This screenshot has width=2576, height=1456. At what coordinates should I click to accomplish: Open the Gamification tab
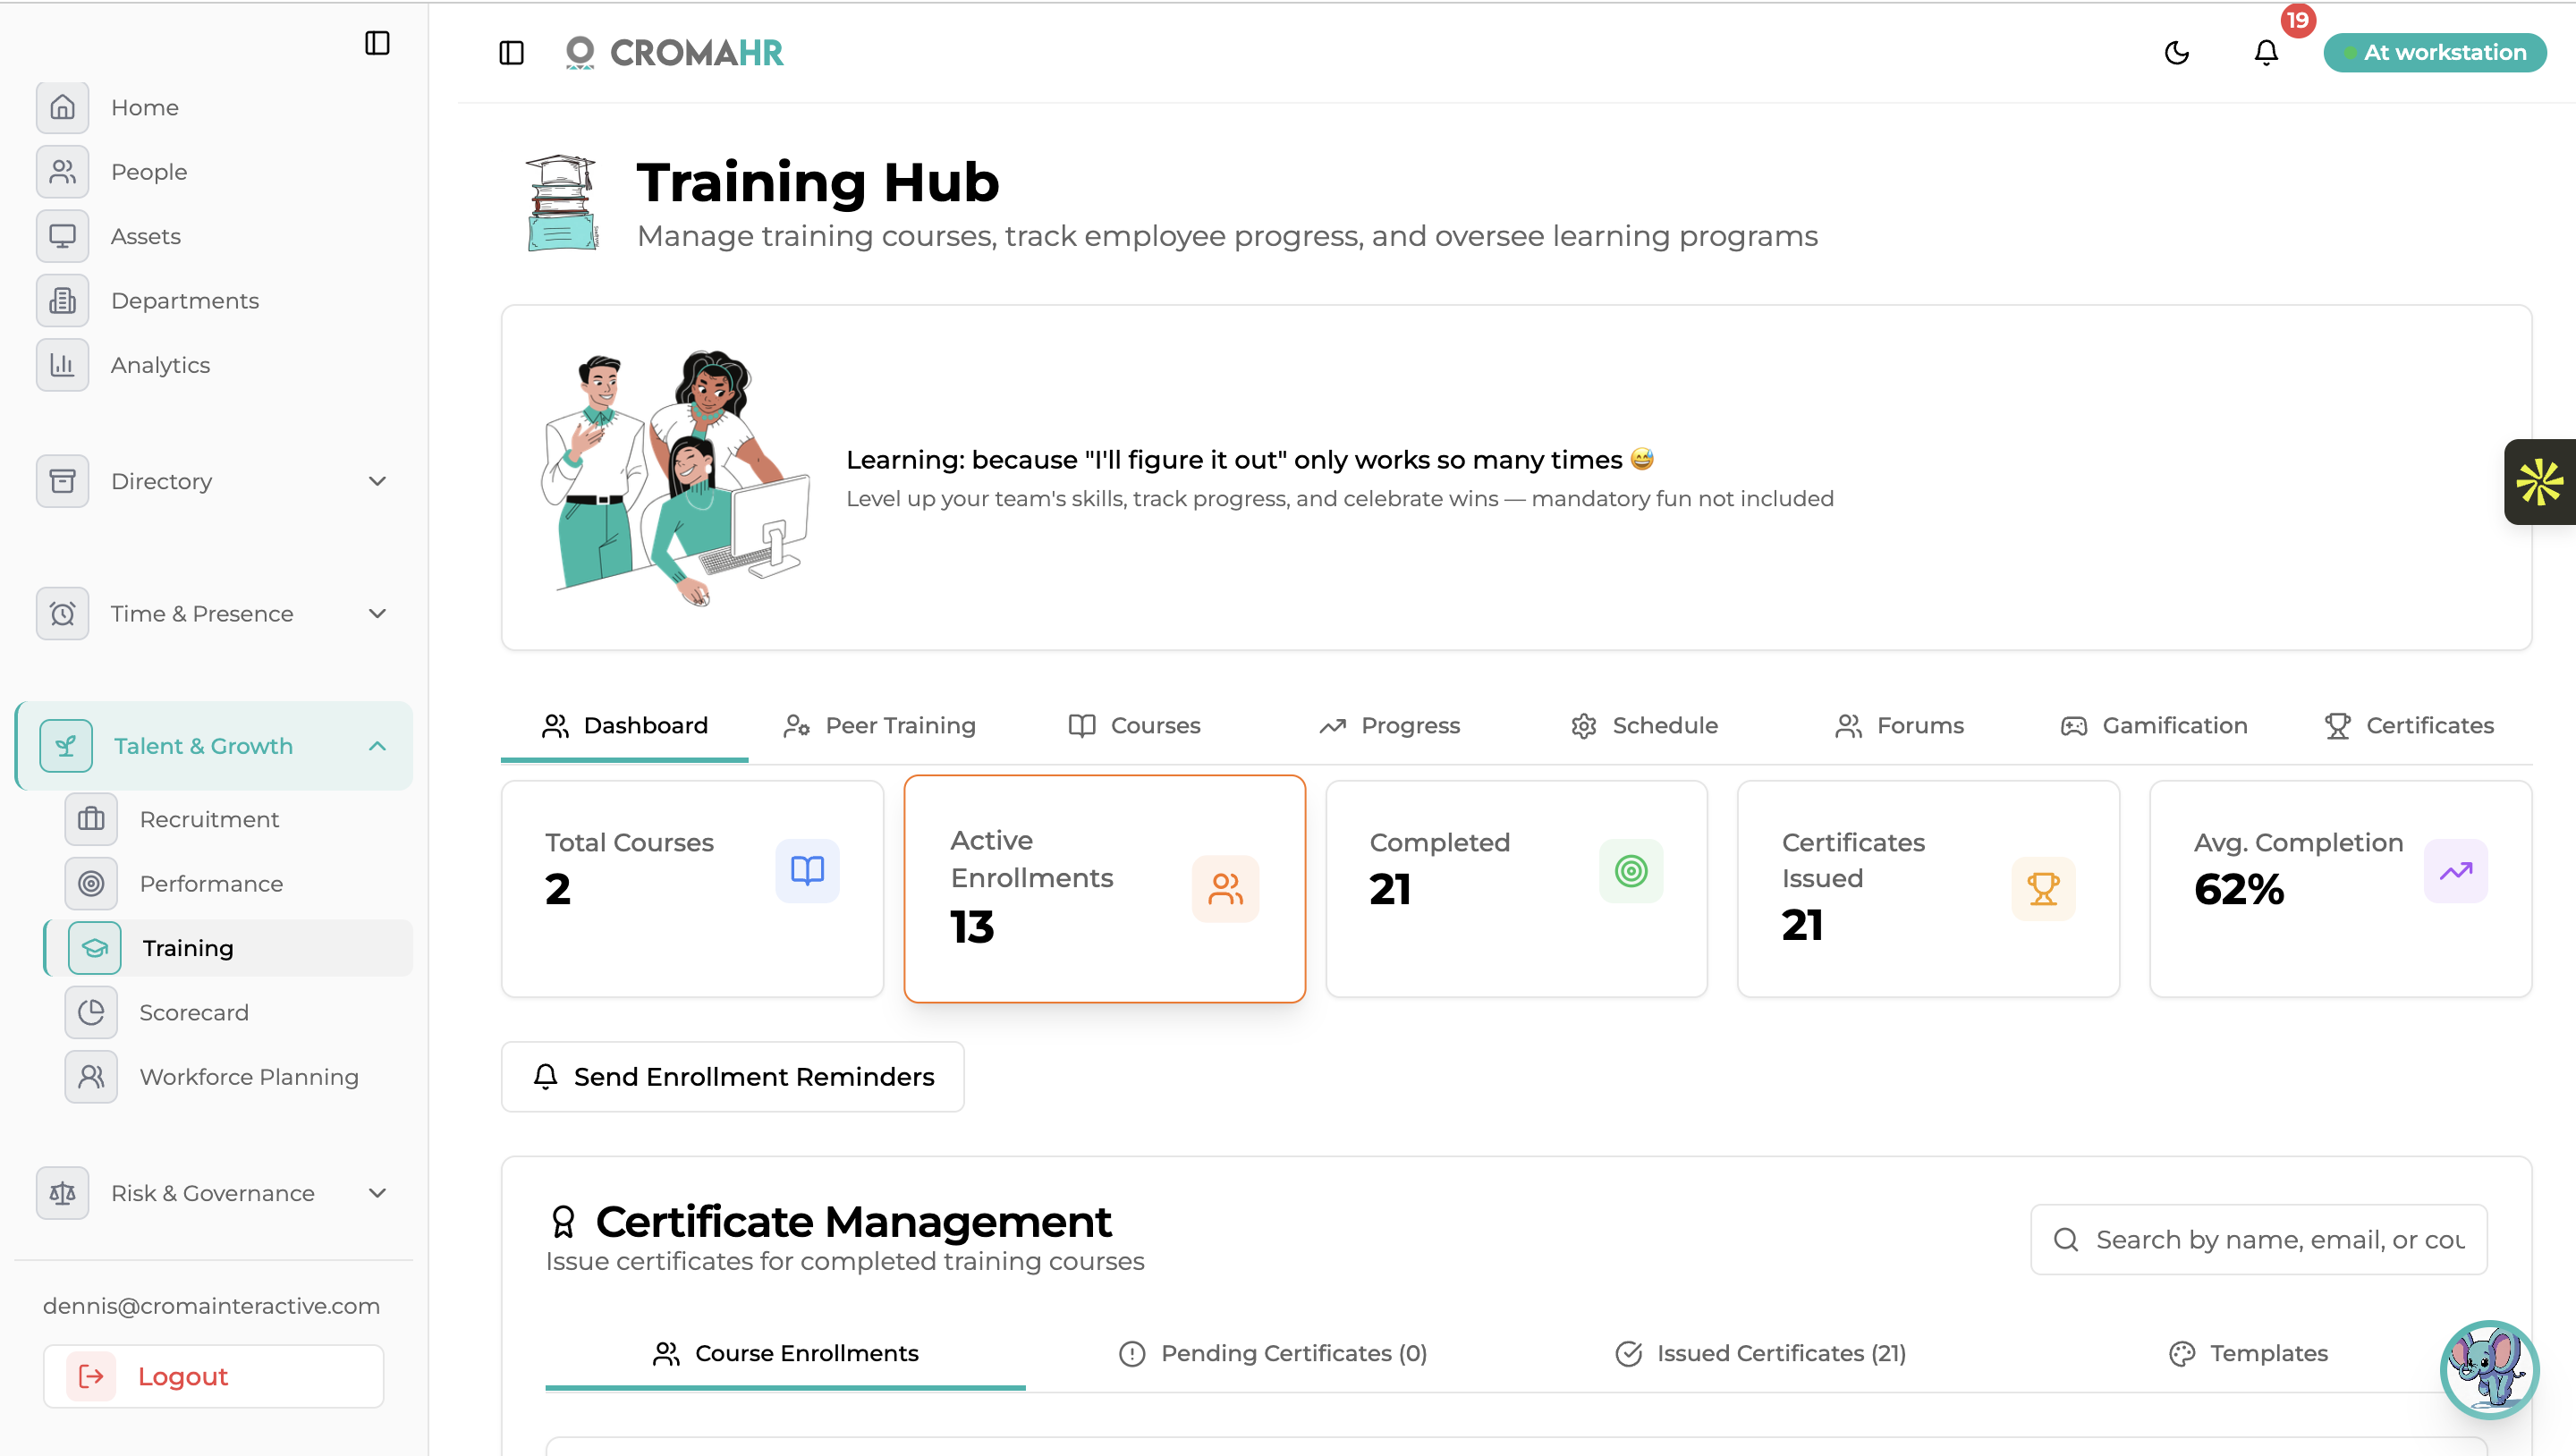coord(2154,726)
